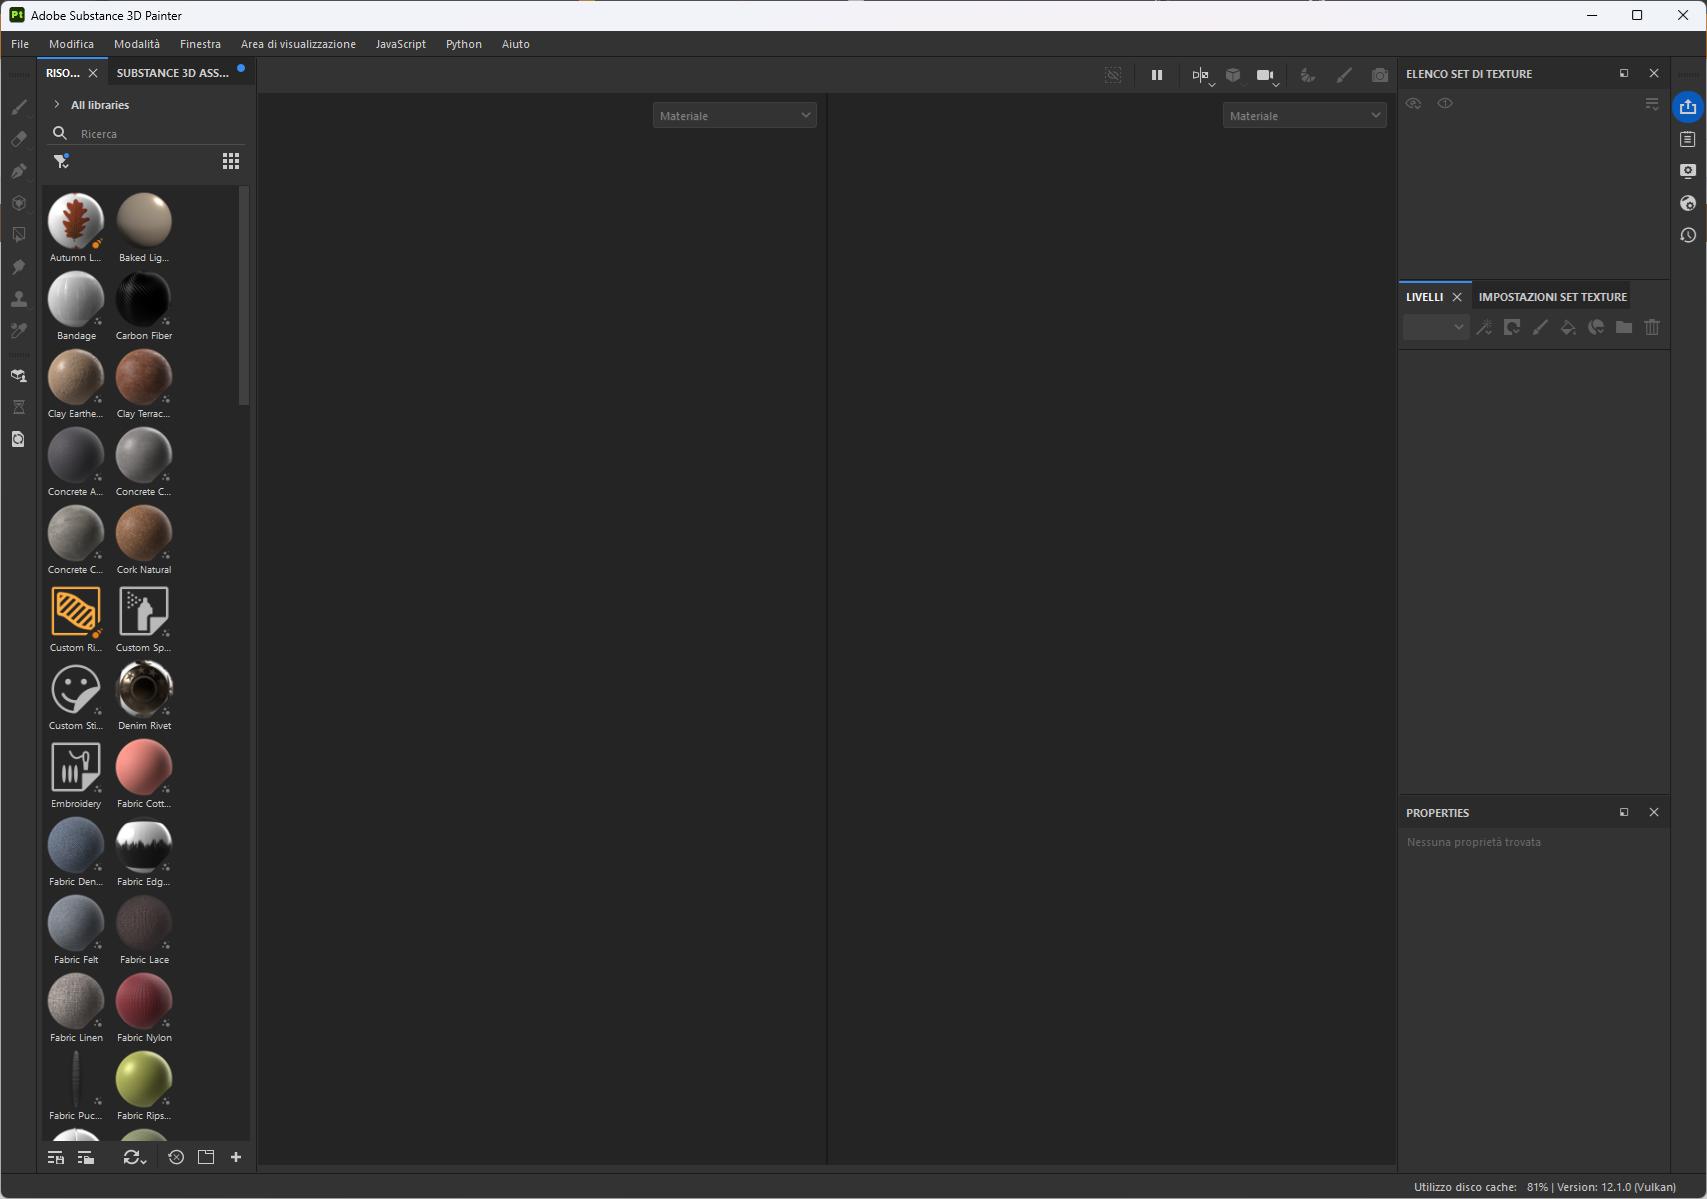
Task: Open the History clock icon
Action: (x=1688, y=235)
